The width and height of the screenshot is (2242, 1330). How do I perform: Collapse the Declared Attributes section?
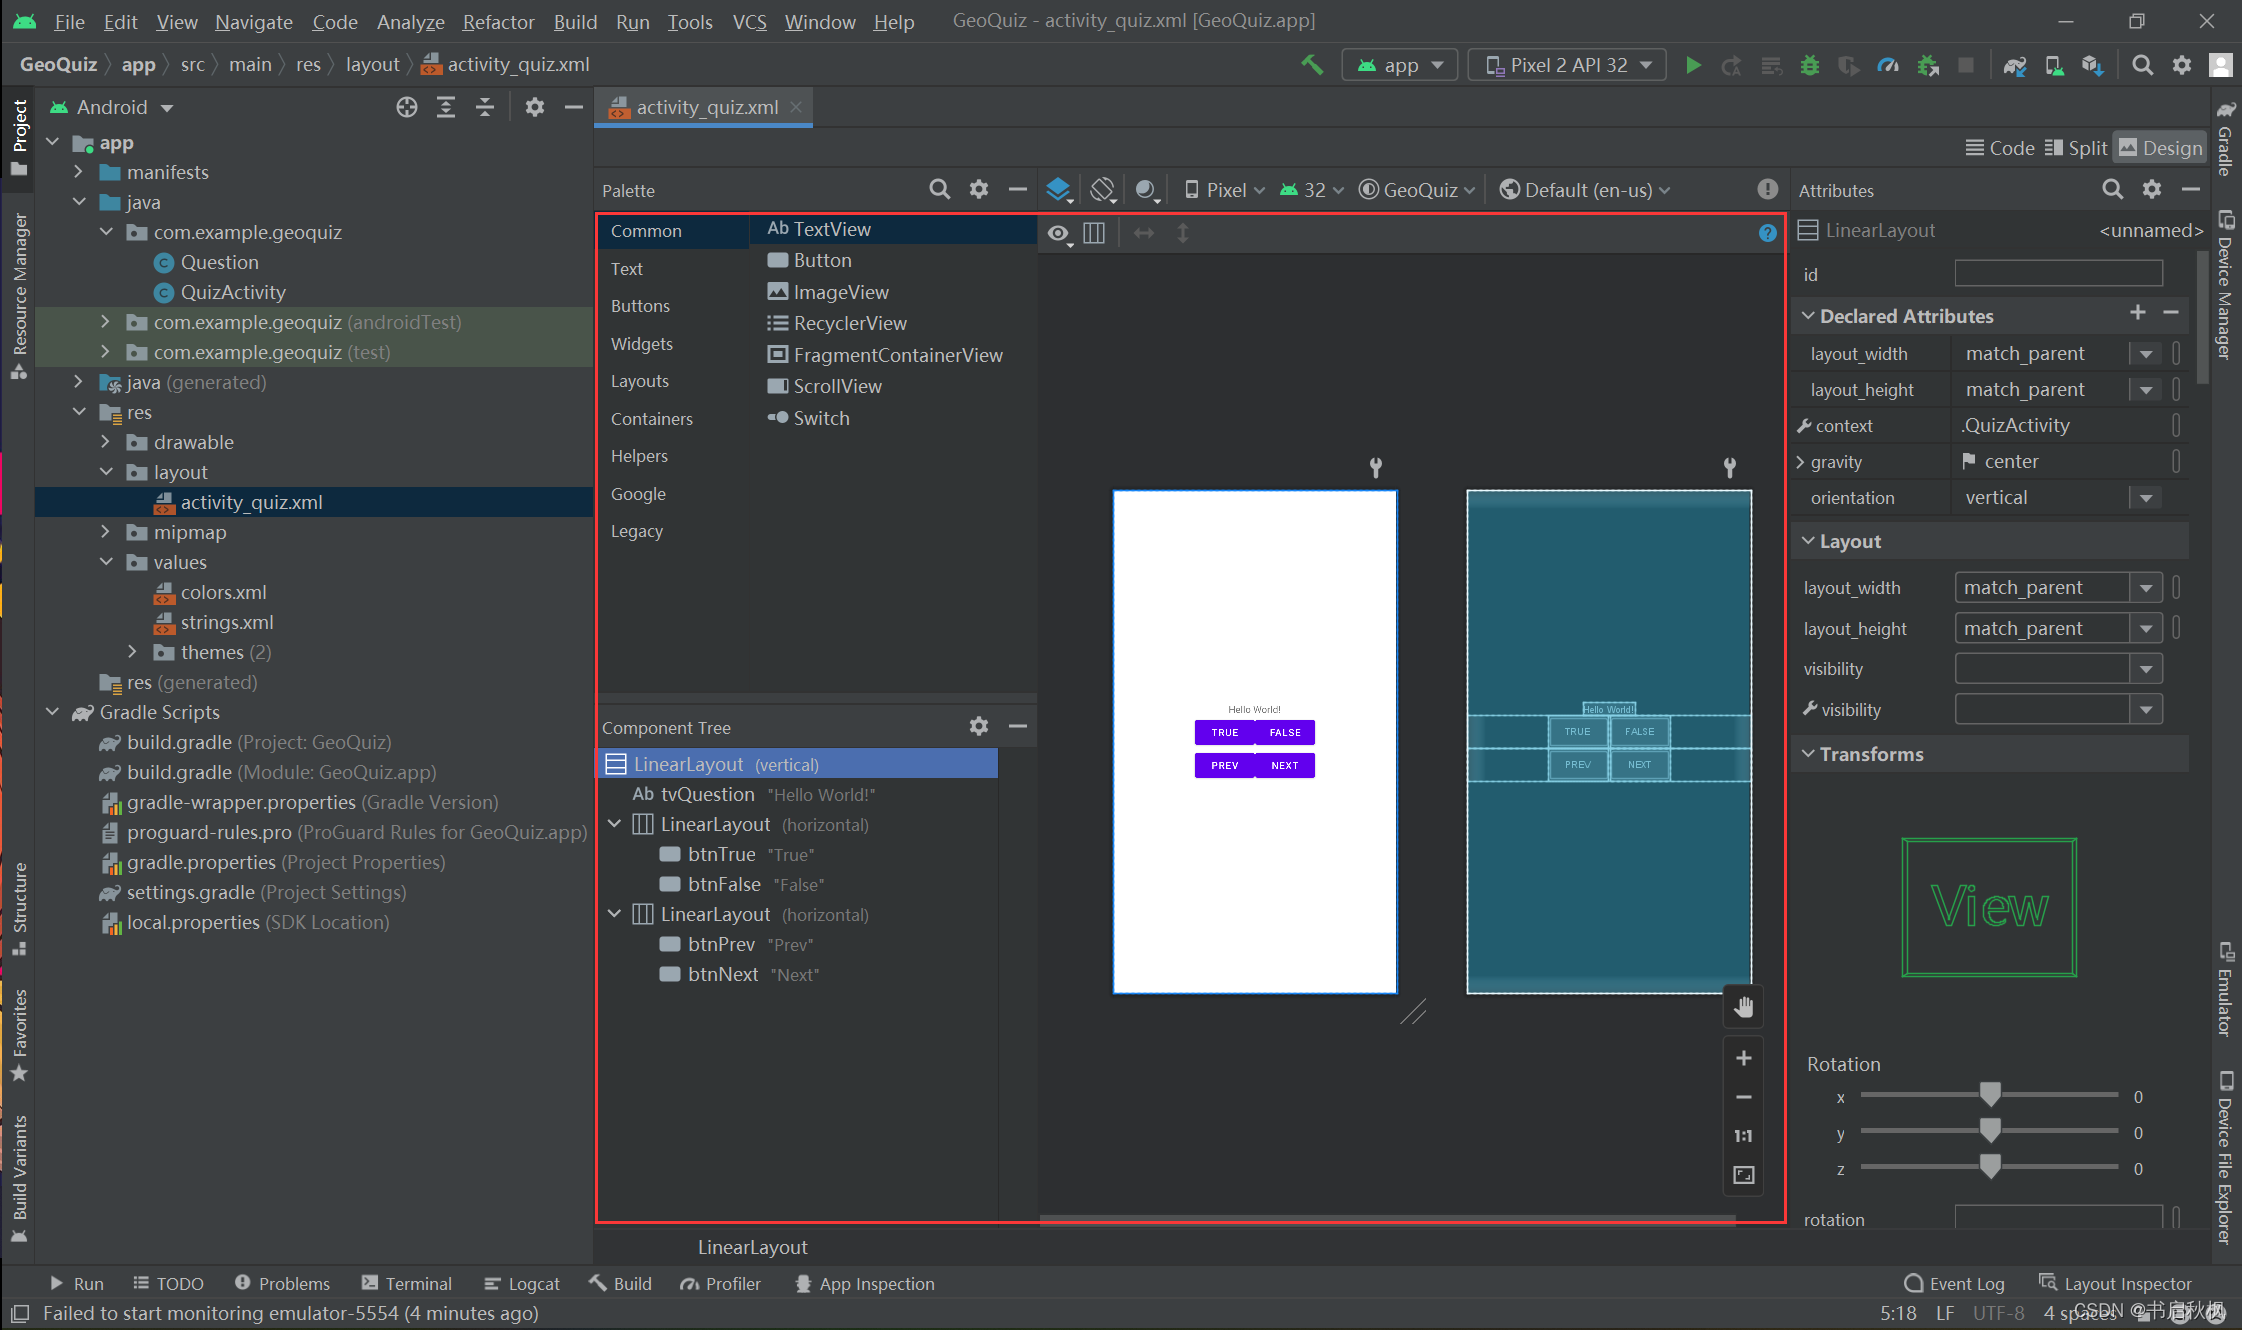pyautogui.click(x=1808, y=315)
